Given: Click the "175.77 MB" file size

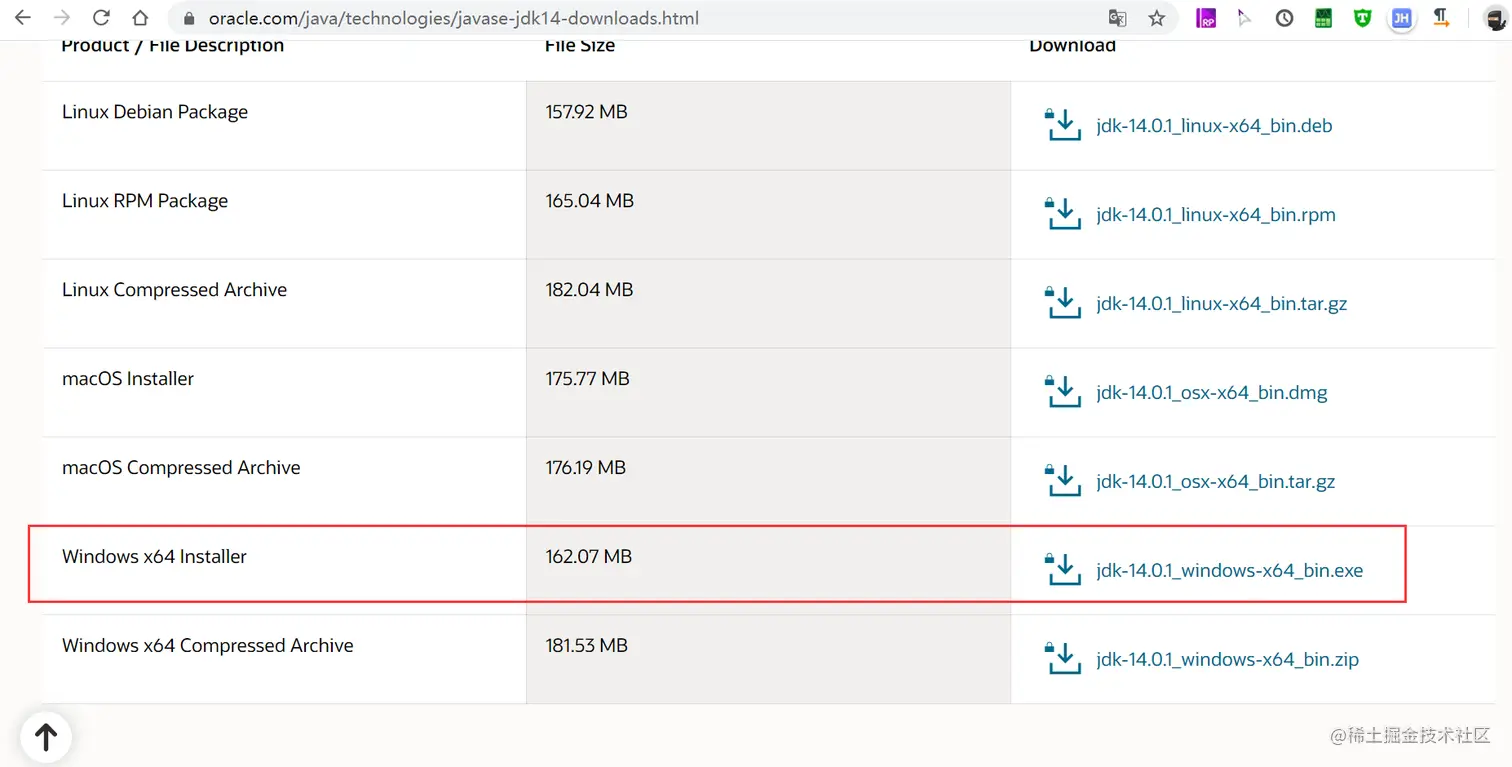Looking at the screenshot, I should click(587, 379).
